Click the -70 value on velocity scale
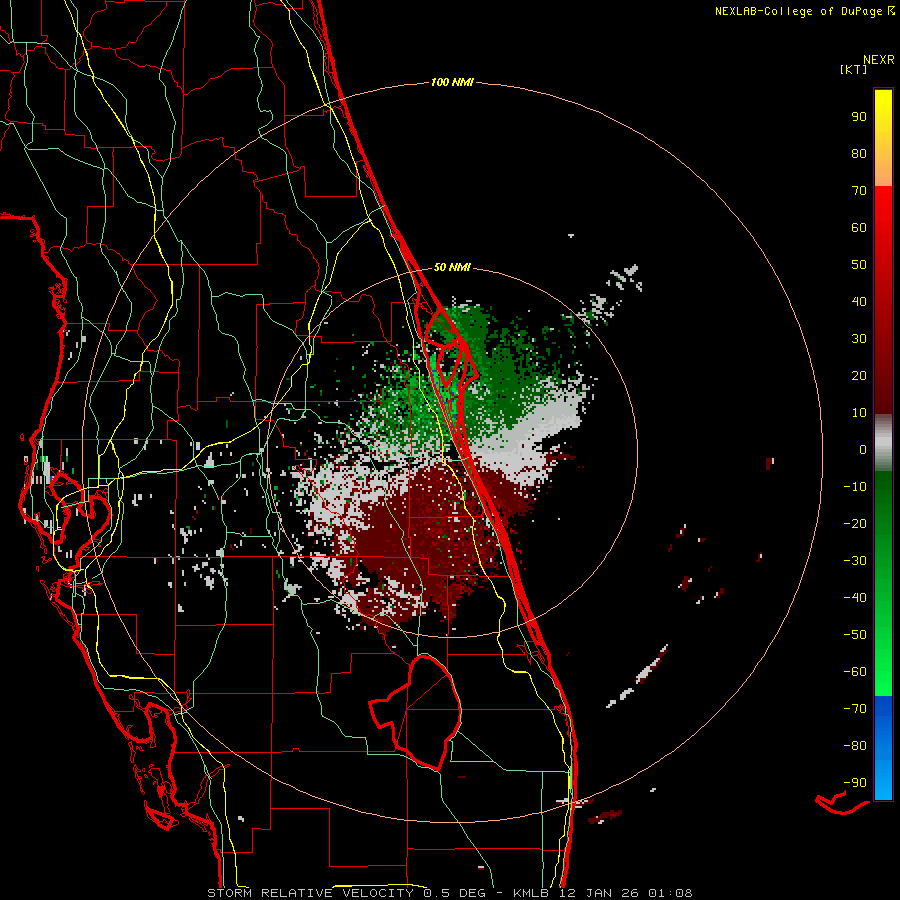This screenshot has height=900, width=900. coord(855,709)
